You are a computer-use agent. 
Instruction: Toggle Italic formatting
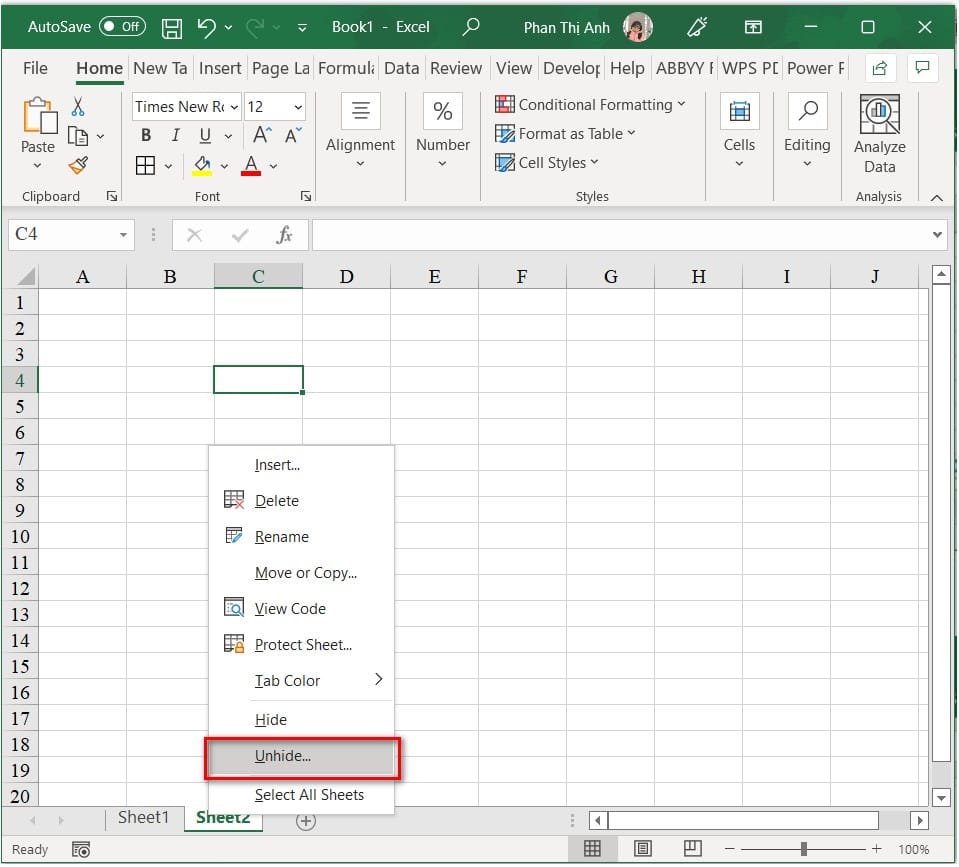(176, 135)
